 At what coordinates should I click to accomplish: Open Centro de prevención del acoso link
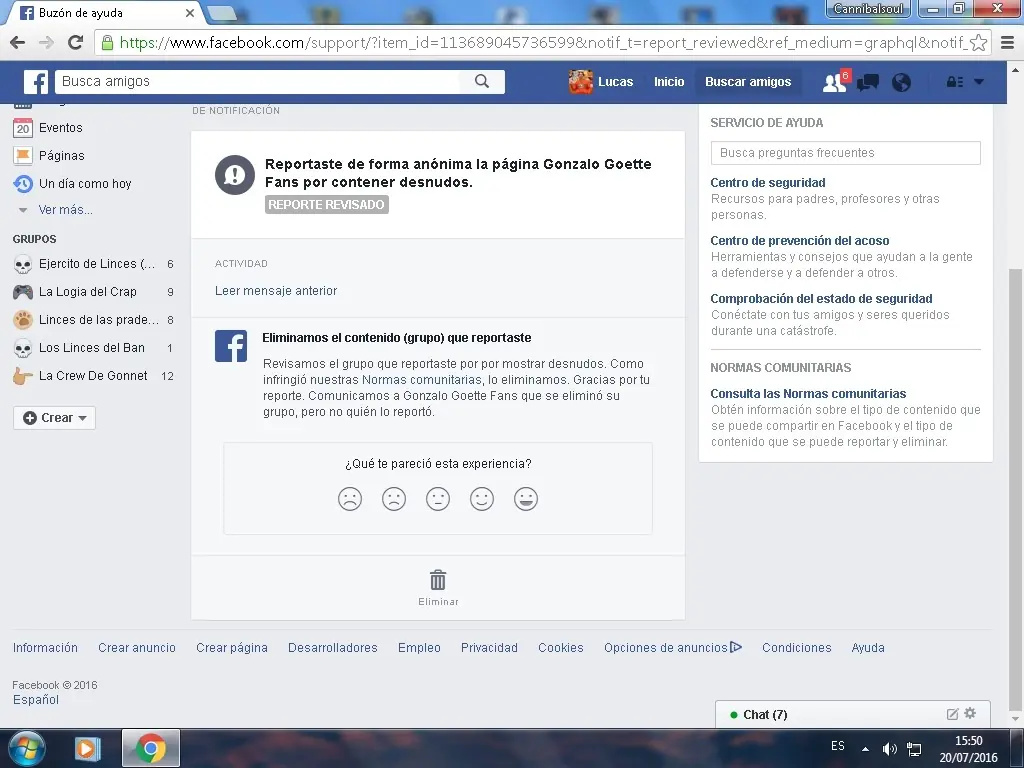point(800,241)
